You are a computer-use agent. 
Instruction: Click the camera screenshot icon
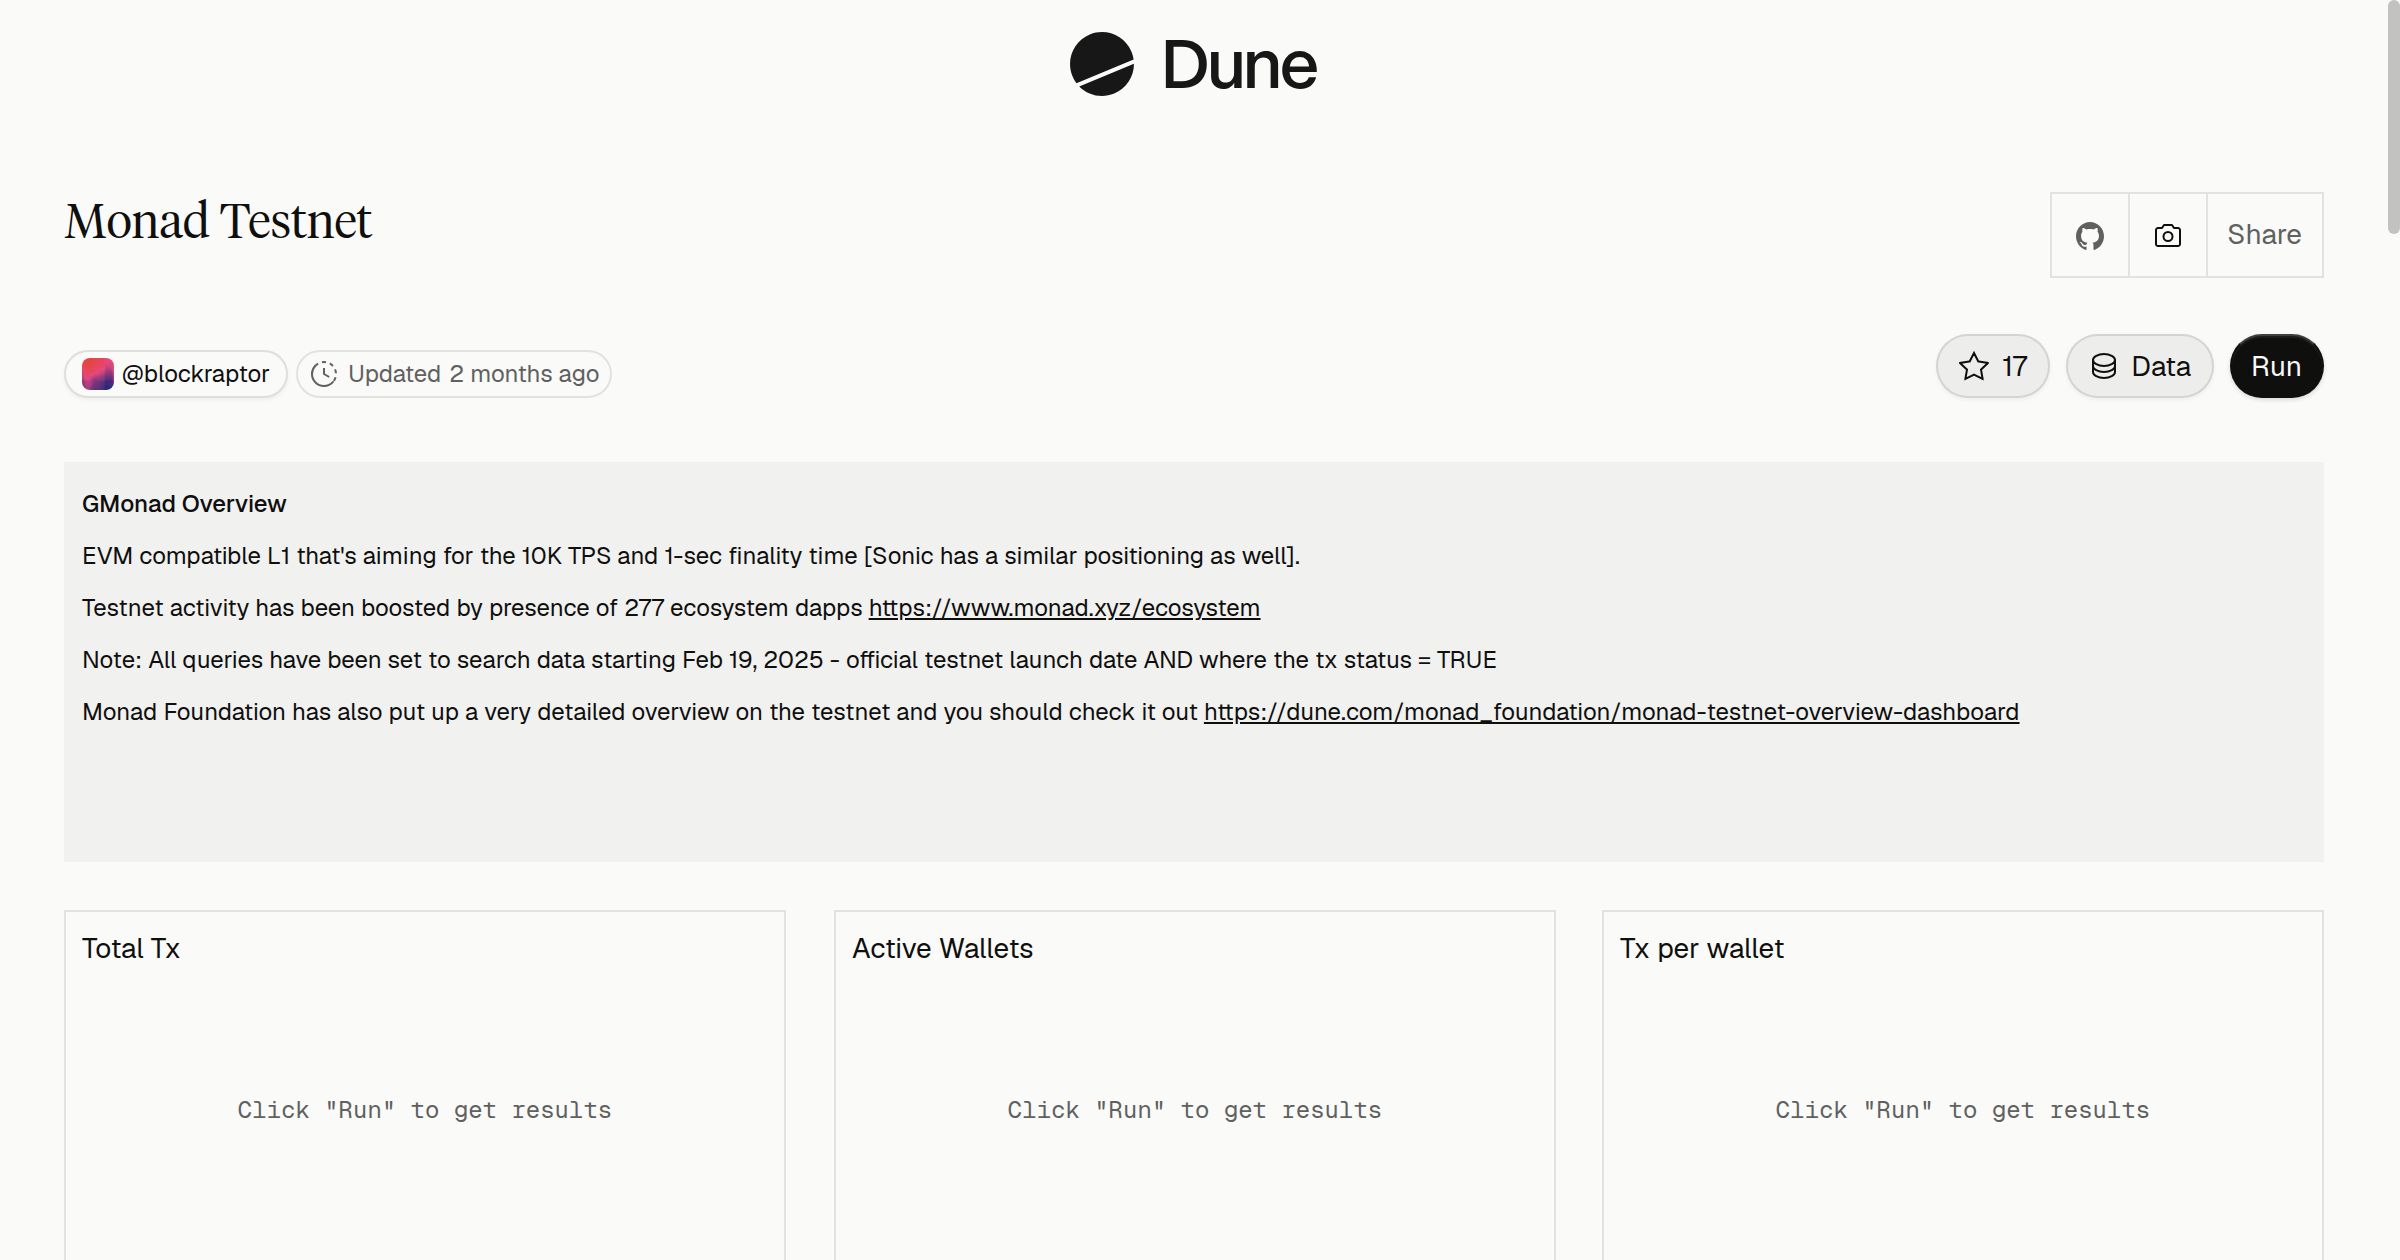click(2167, 235)
